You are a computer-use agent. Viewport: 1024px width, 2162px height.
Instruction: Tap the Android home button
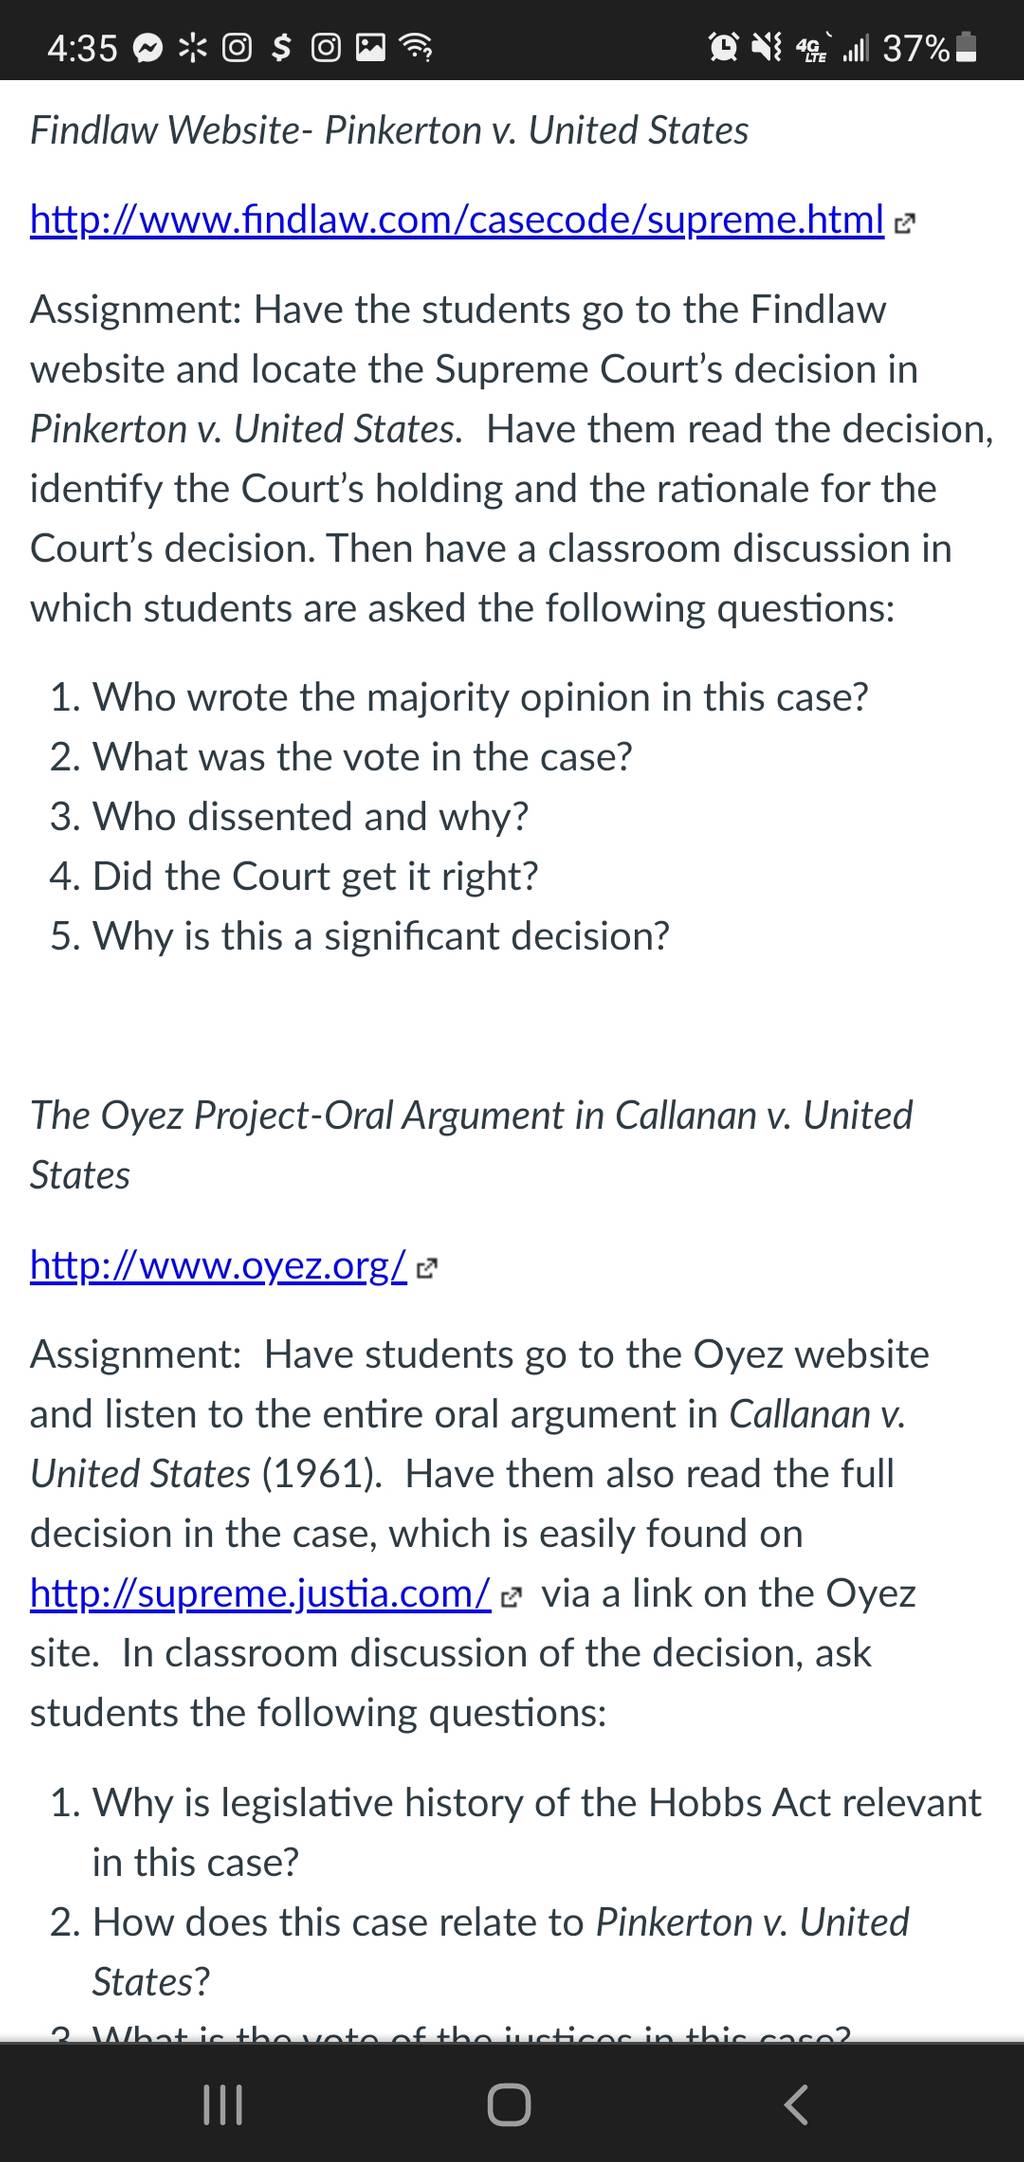click(x=509, y=2104)
